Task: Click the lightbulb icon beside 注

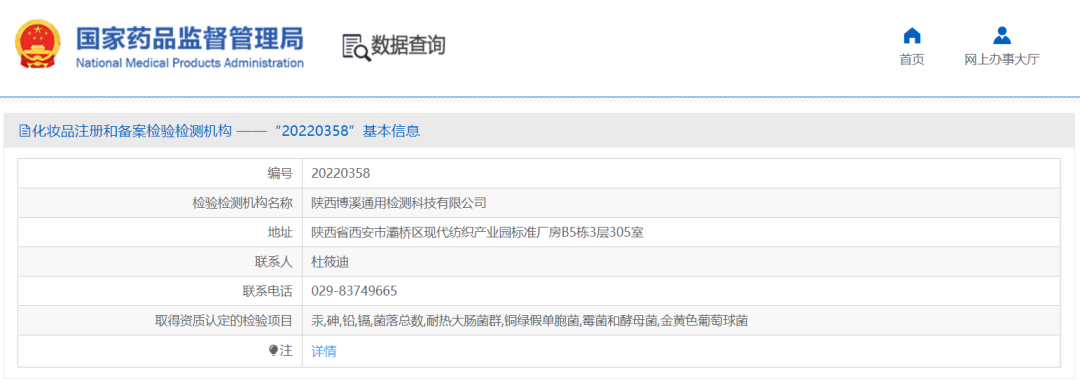Action: (x=273, y=351)
